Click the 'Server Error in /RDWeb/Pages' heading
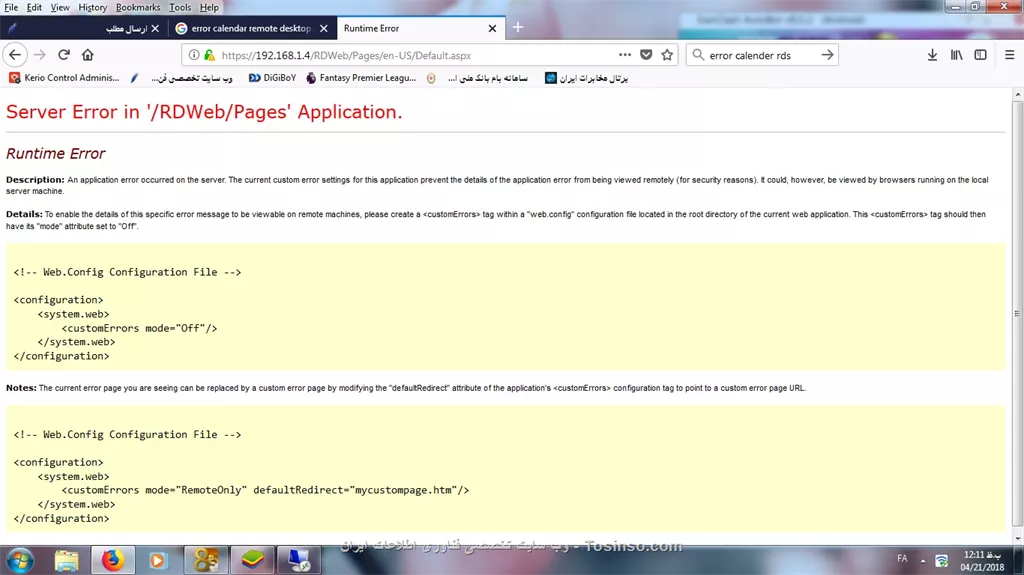Screen dimensions: 1024x575 (204, 112)
